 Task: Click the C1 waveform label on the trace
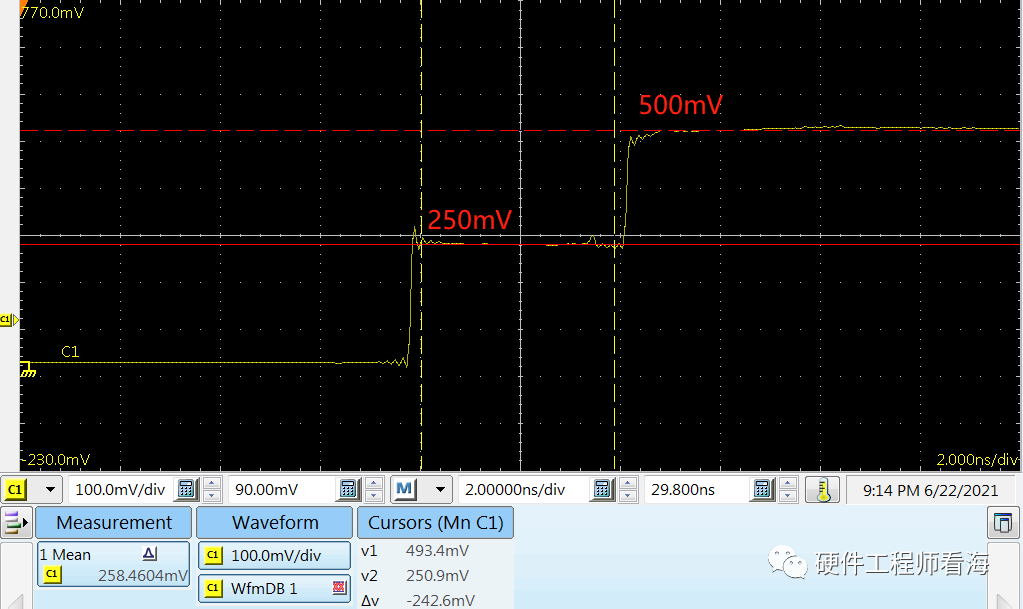pos(70,352)
